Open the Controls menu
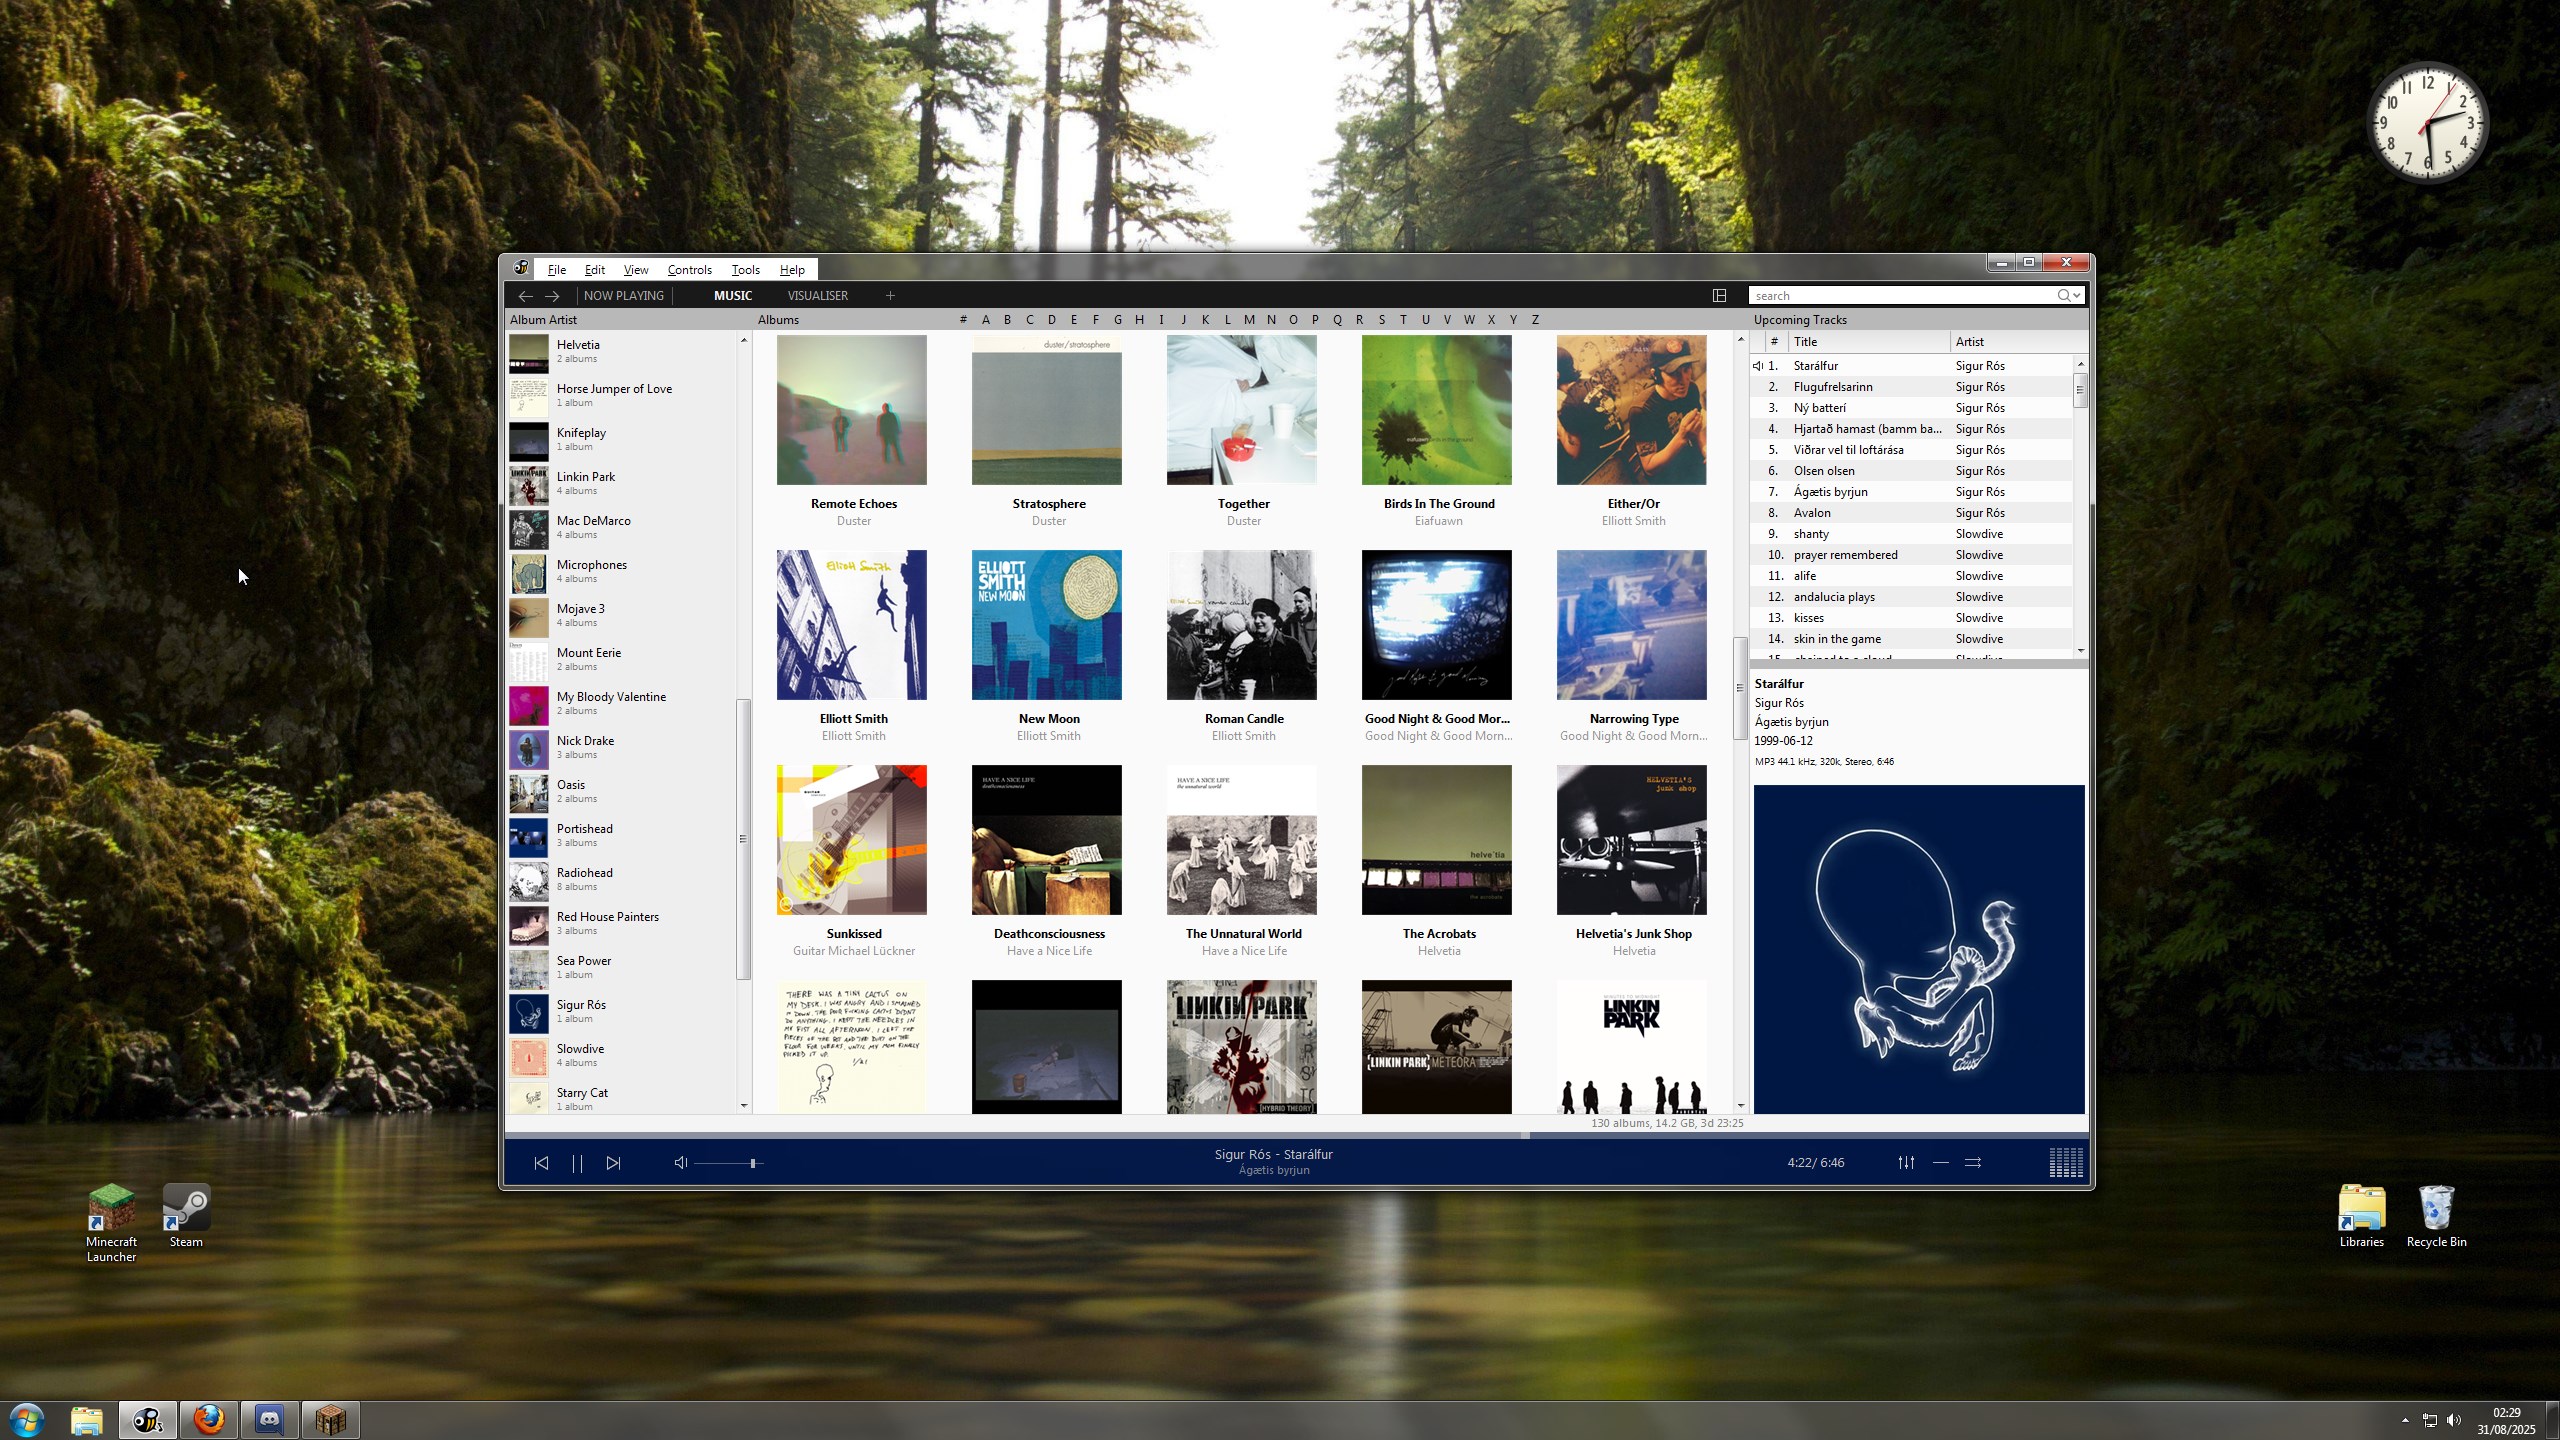Viewport: 2560px width, 1440px height. pyautogui.click(x=689, y=270)
